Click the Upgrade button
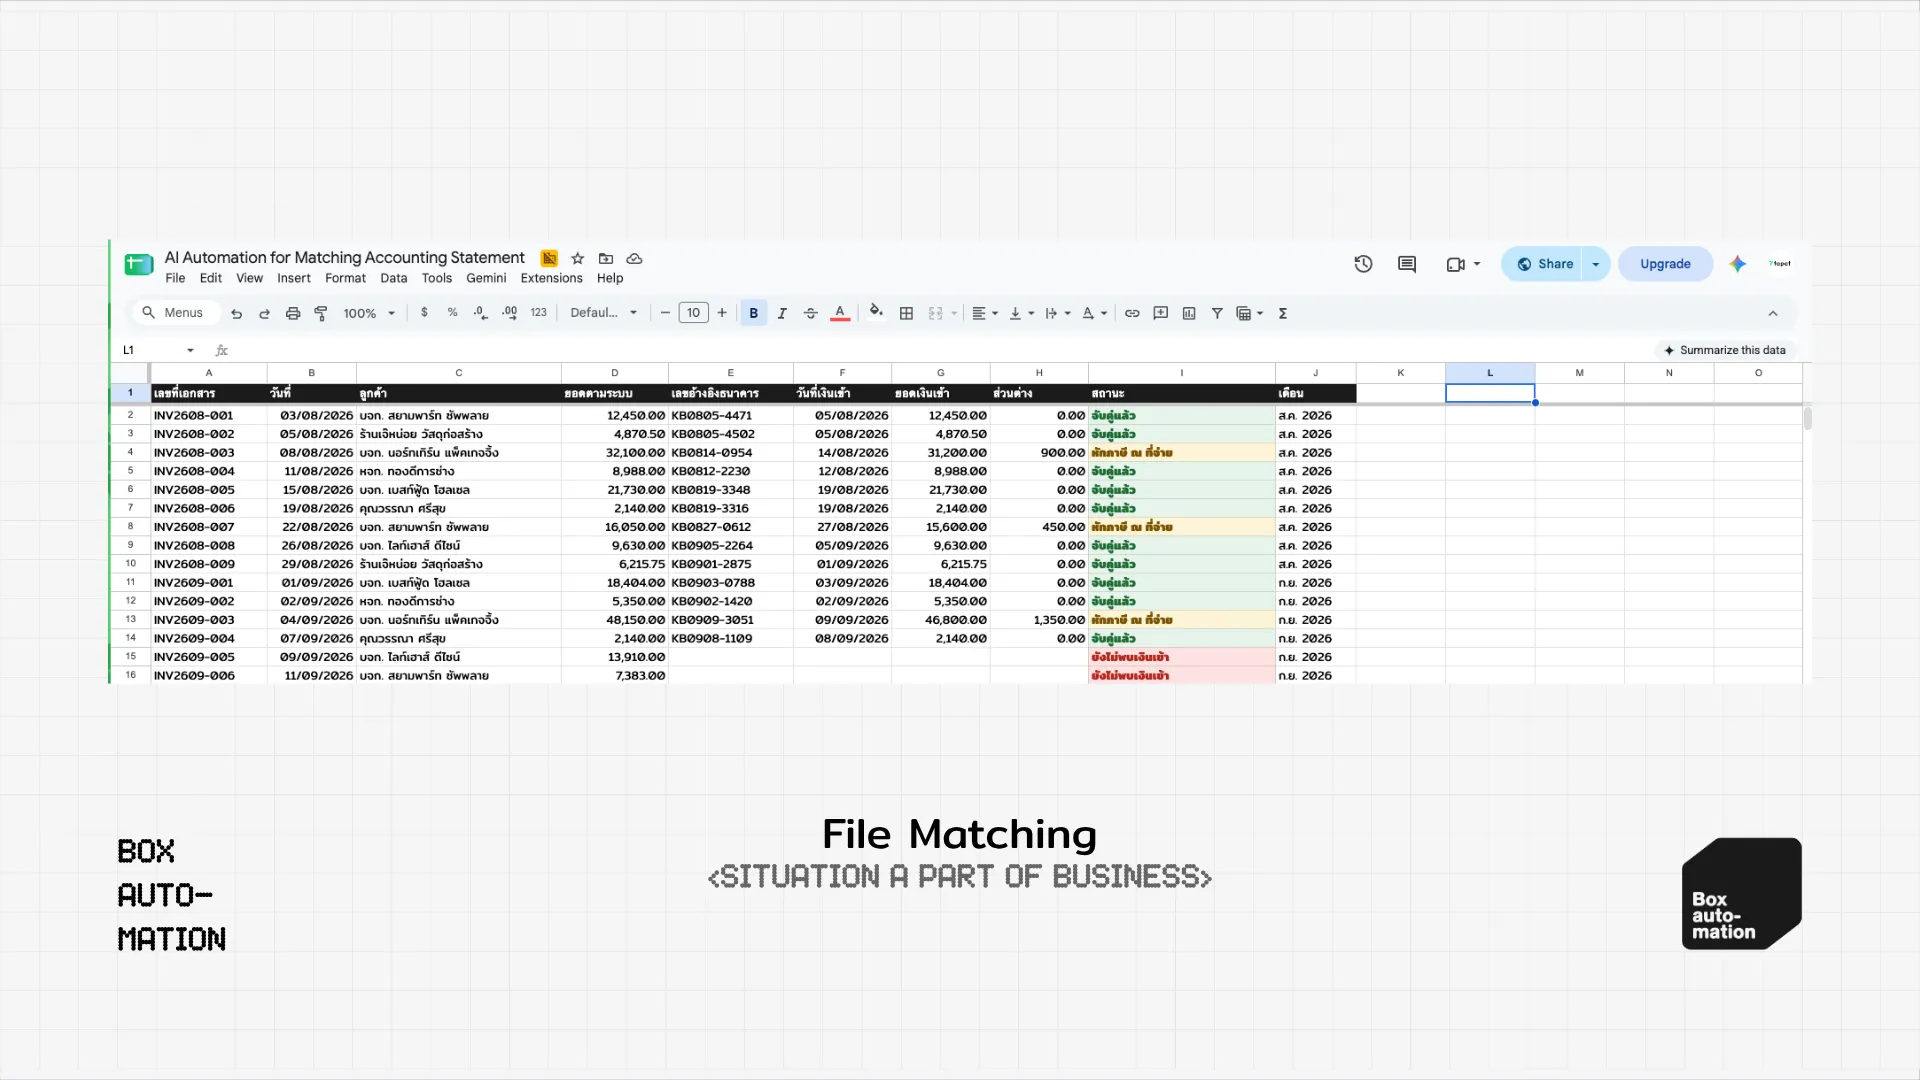The width and height of the screenshot is (1920, 1080). point(1665,264)
